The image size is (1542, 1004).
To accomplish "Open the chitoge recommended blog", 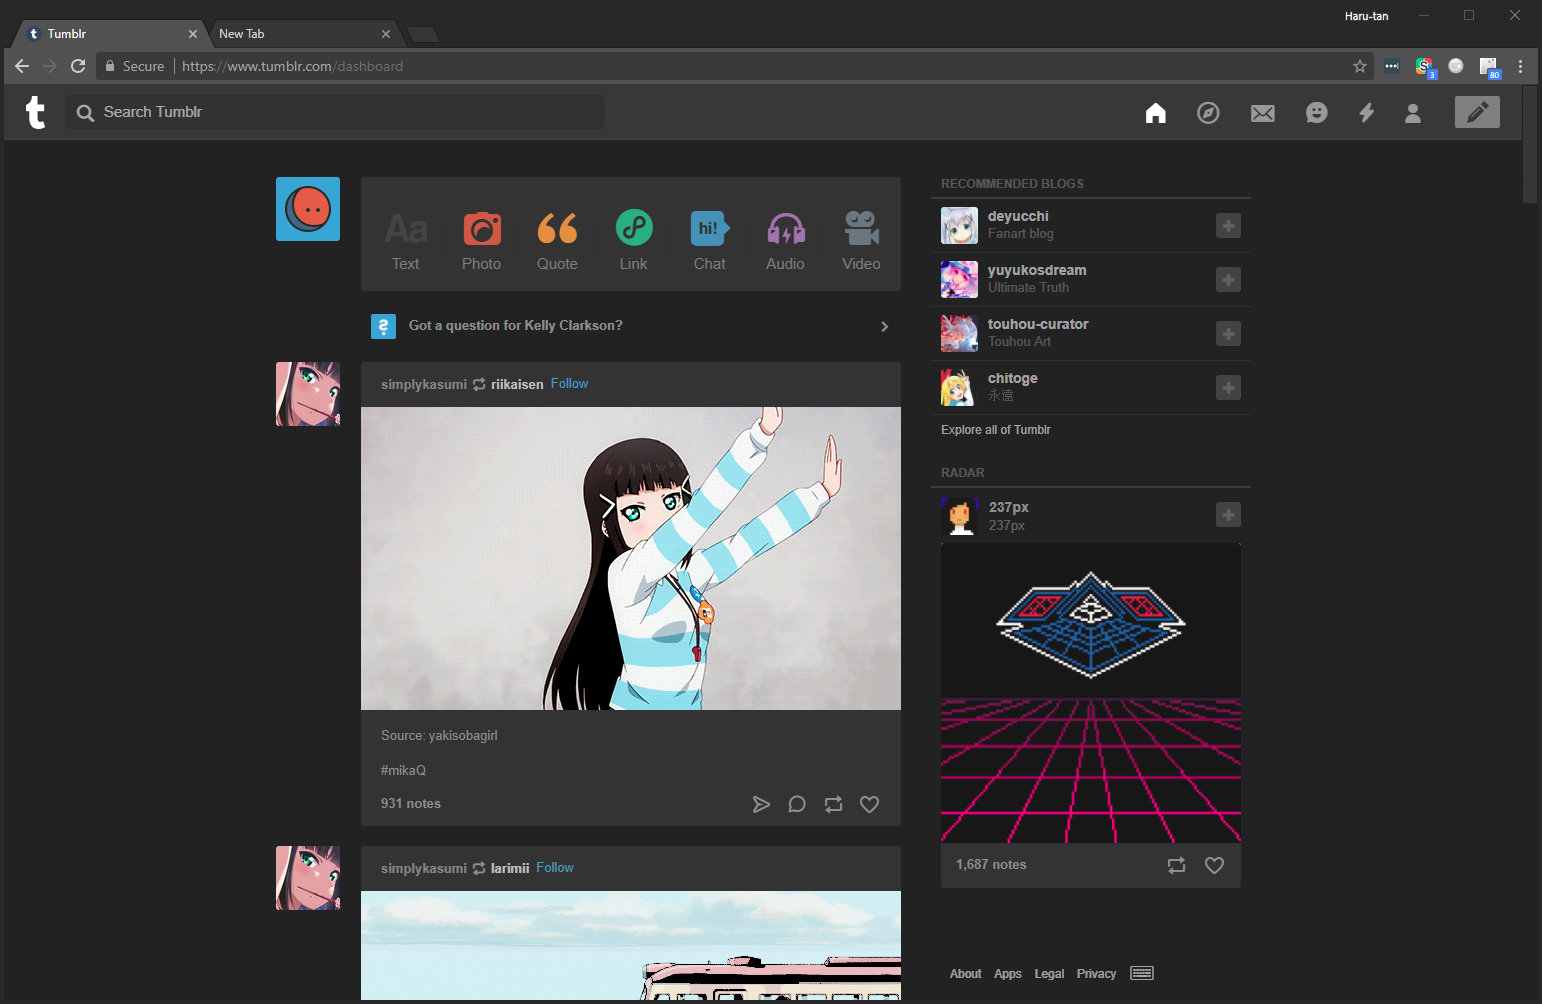I will (1012, 378).
